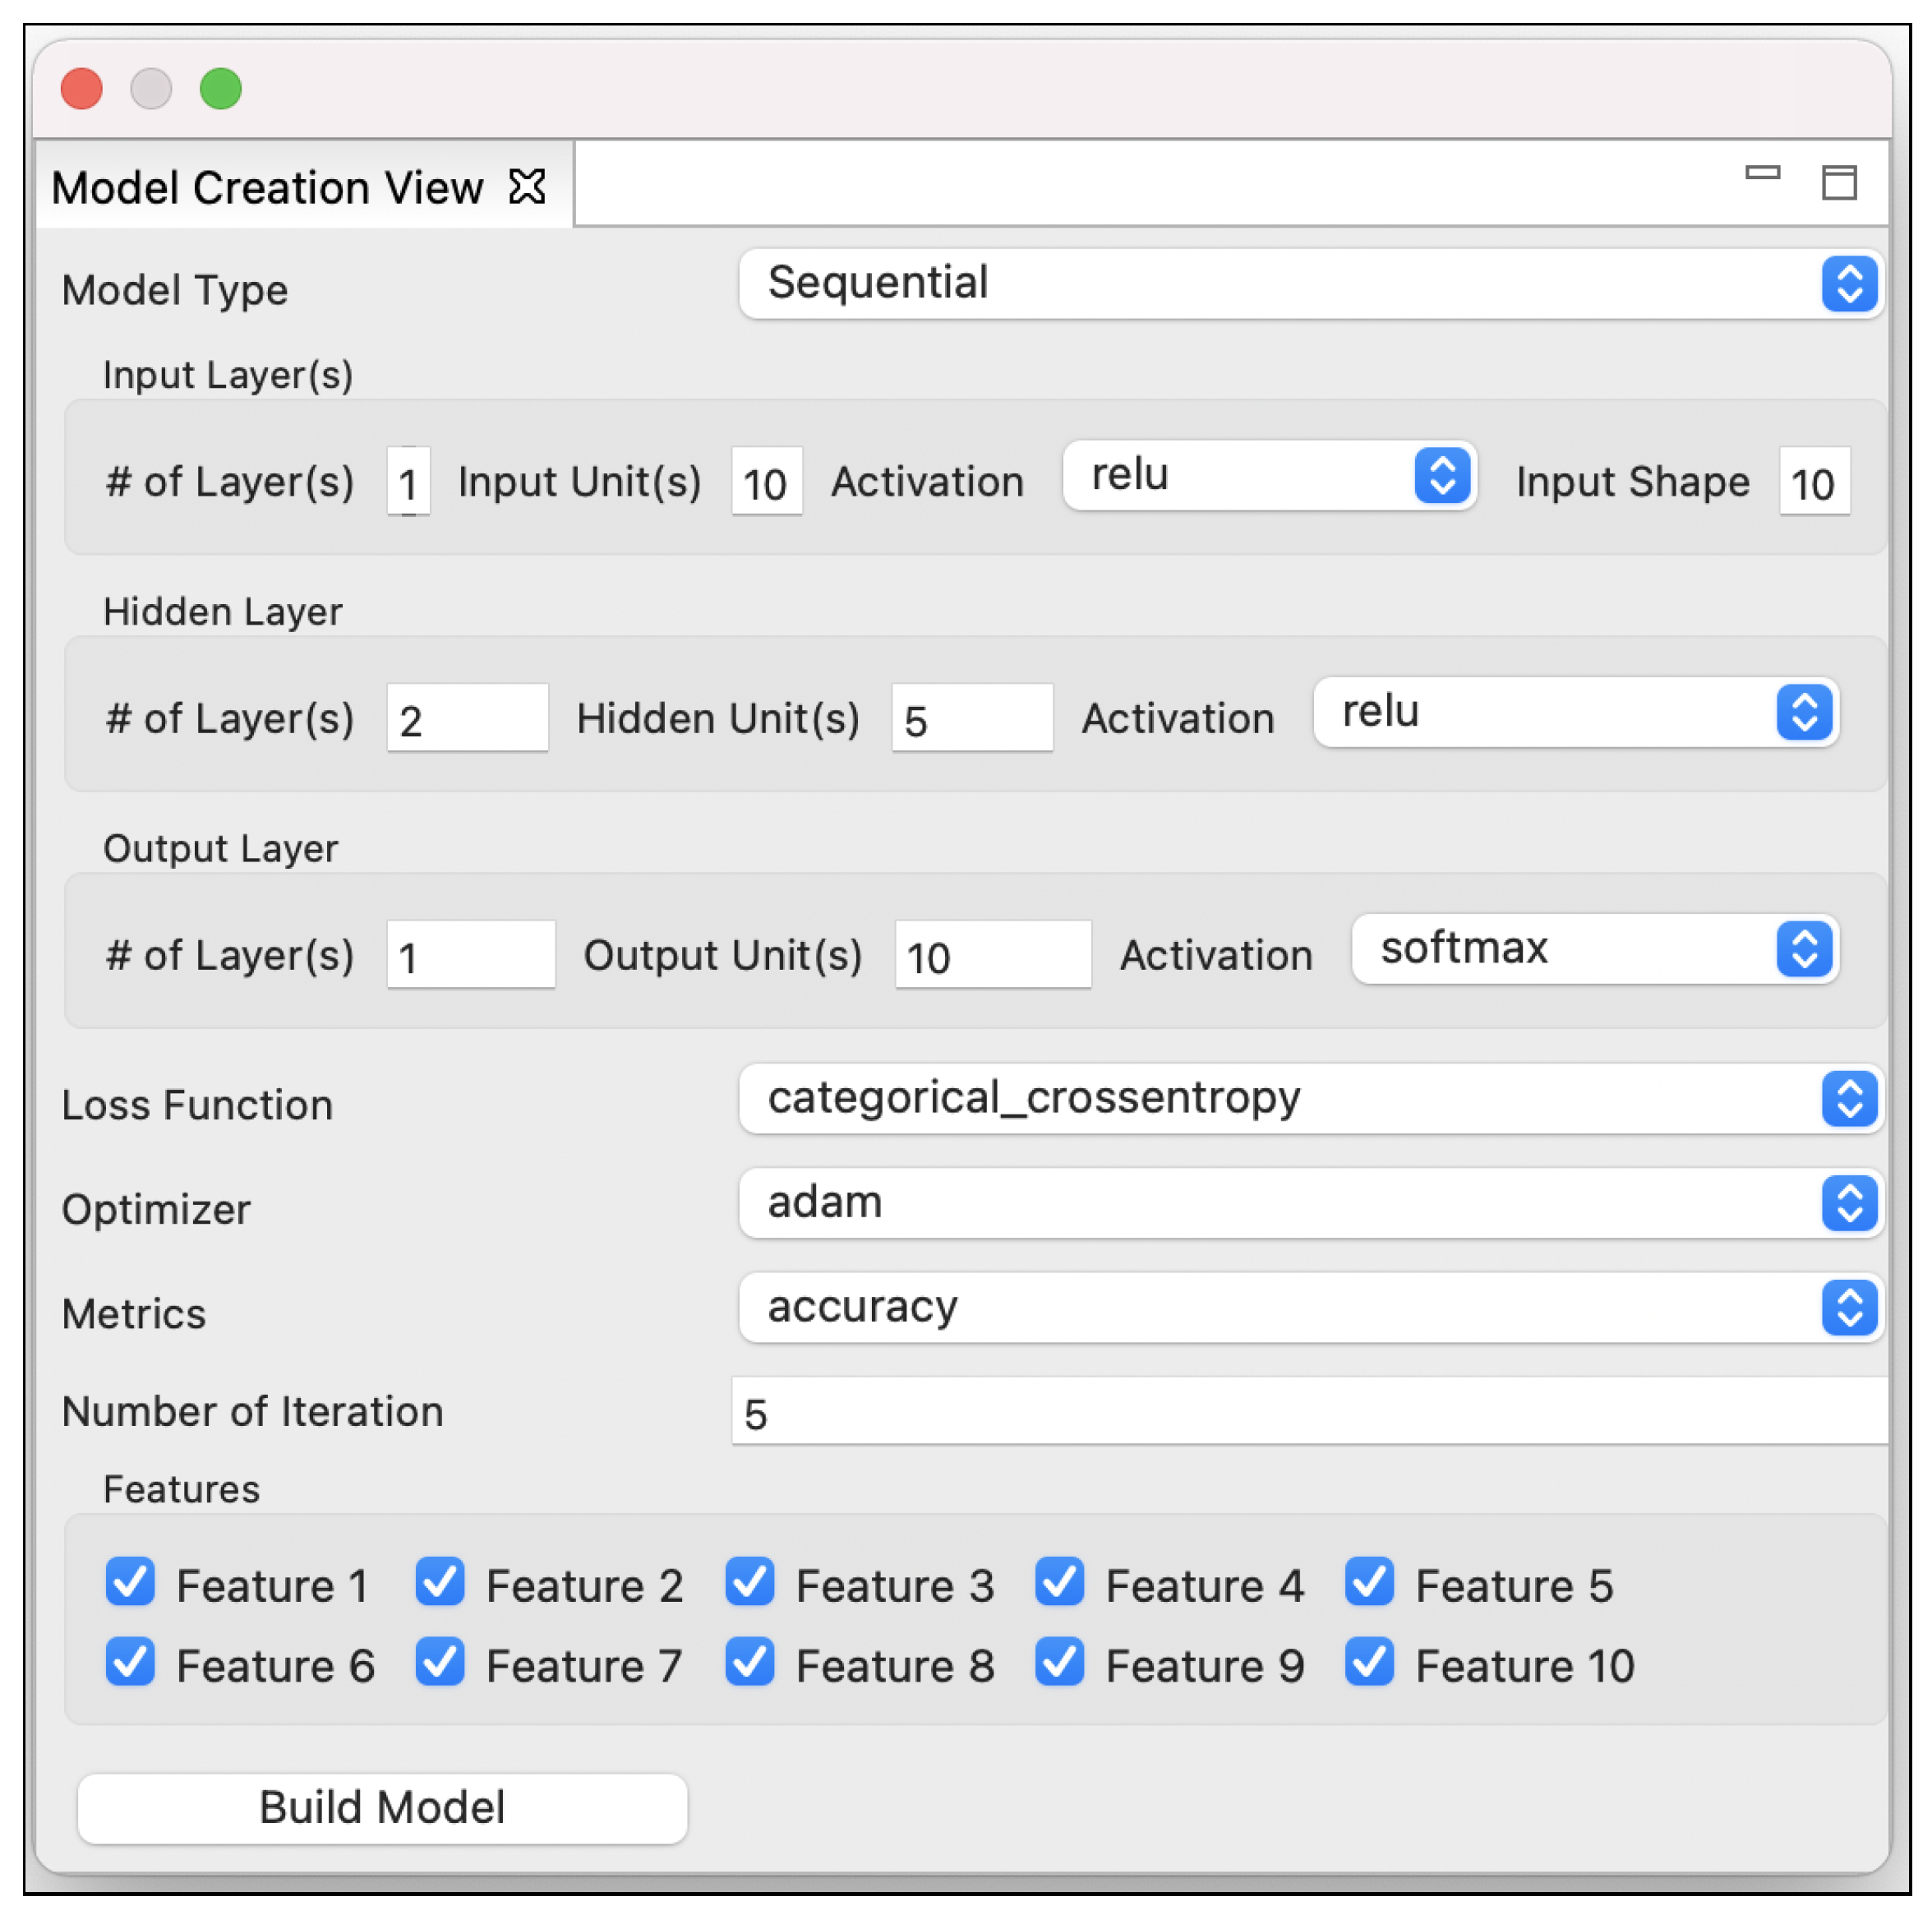
Task: Maximize the view panel using its icon
Action: click(1838, 183)
